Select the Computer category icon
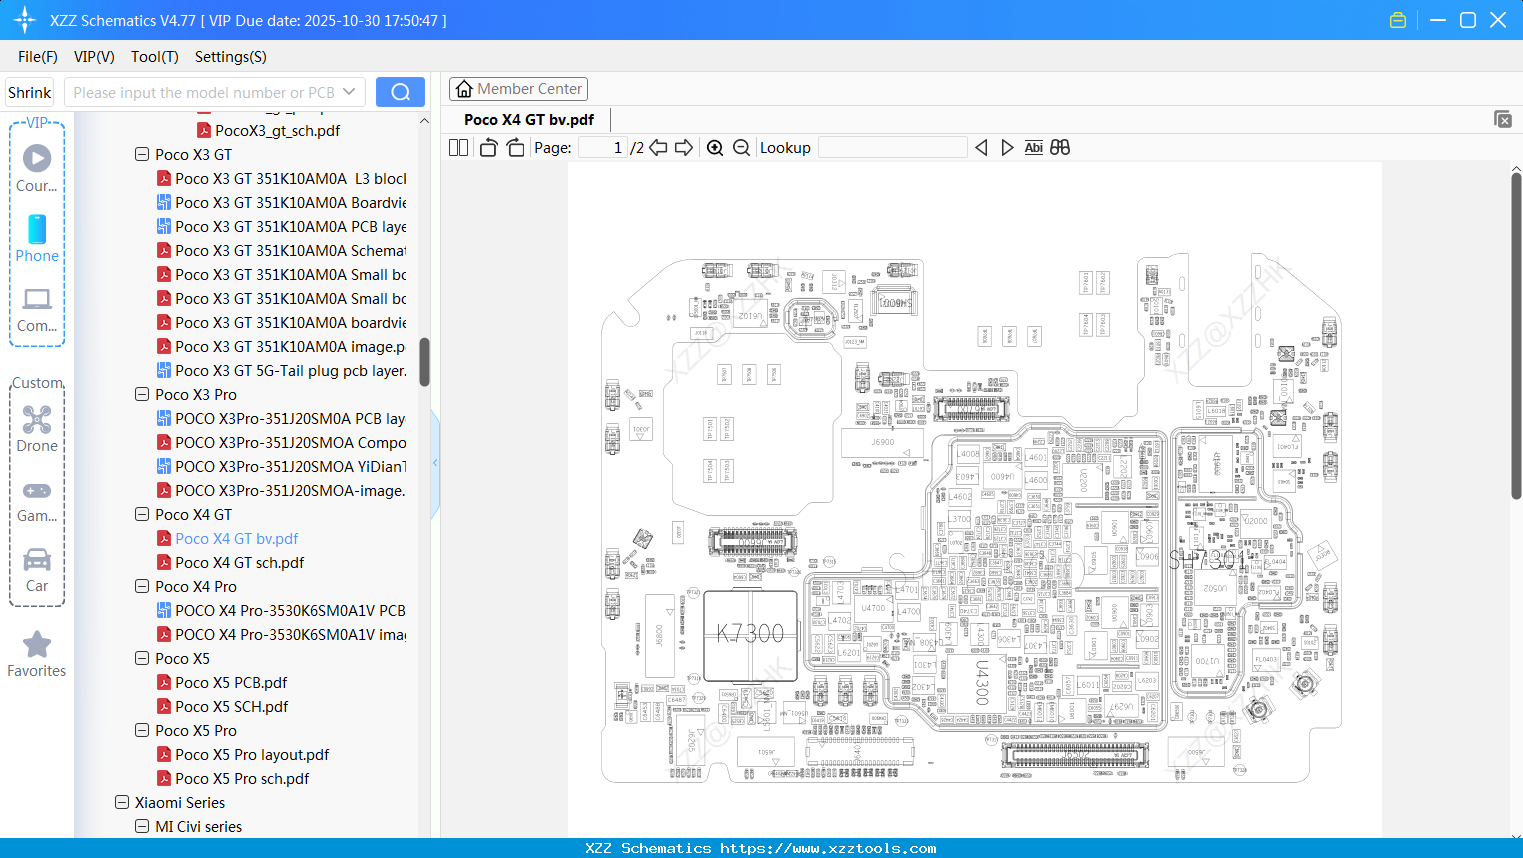 (x=37, y=309)
